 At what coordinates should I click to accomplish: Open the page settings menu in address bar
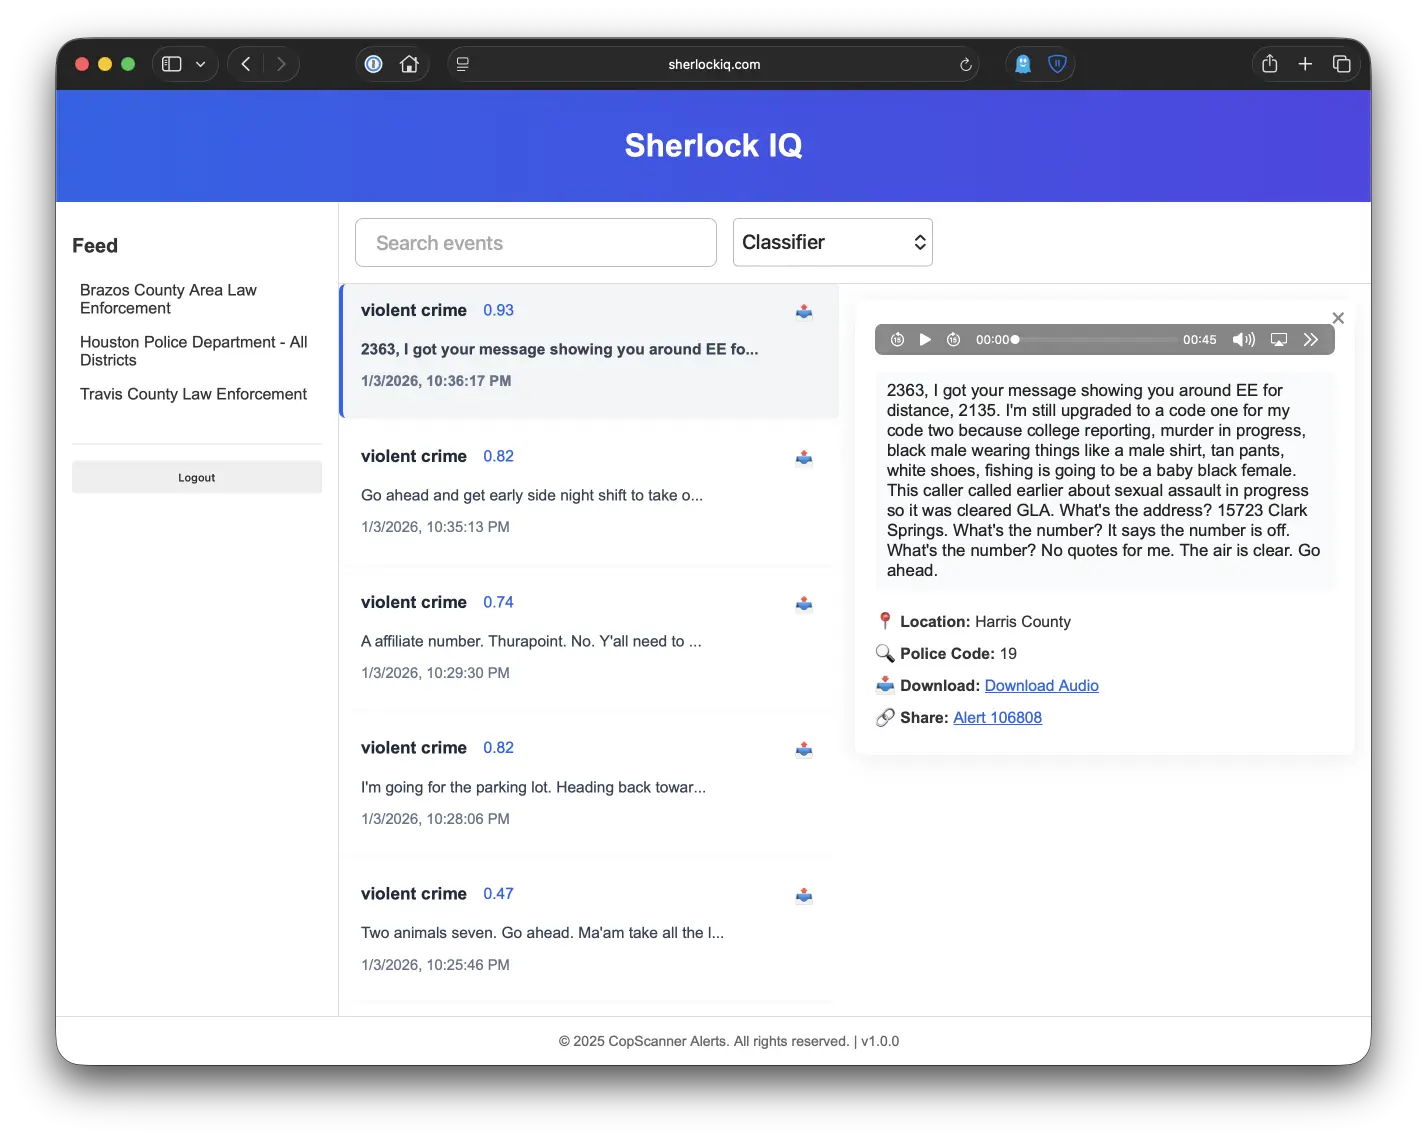tap(462, 64)
